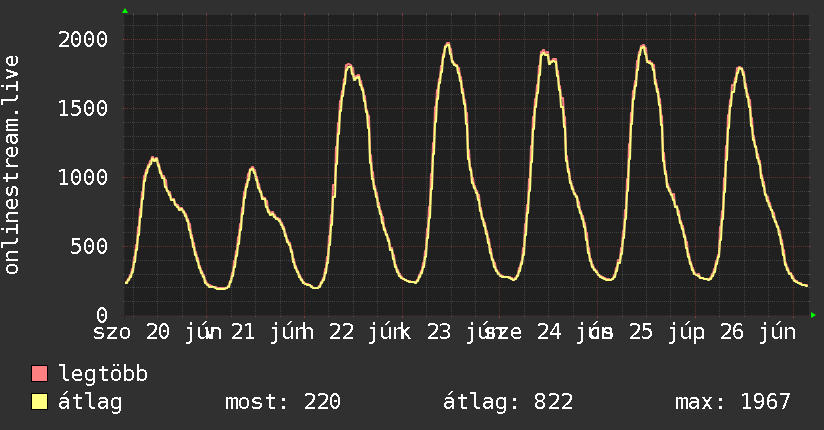Click the '20' date label on x-axis
The height and width of the screenshot is (430, 824).
point(158,332)
